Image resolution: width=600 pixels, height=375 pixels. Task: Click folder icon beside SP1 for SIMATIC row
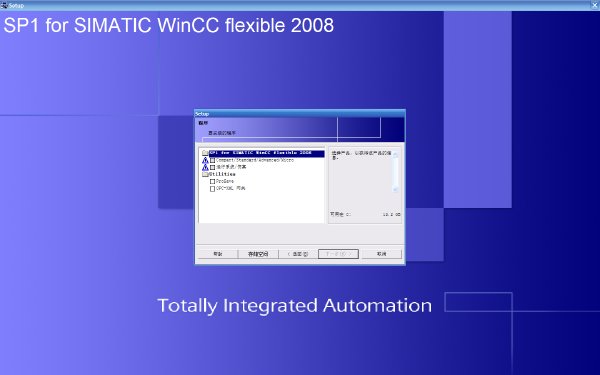(205, 153)
